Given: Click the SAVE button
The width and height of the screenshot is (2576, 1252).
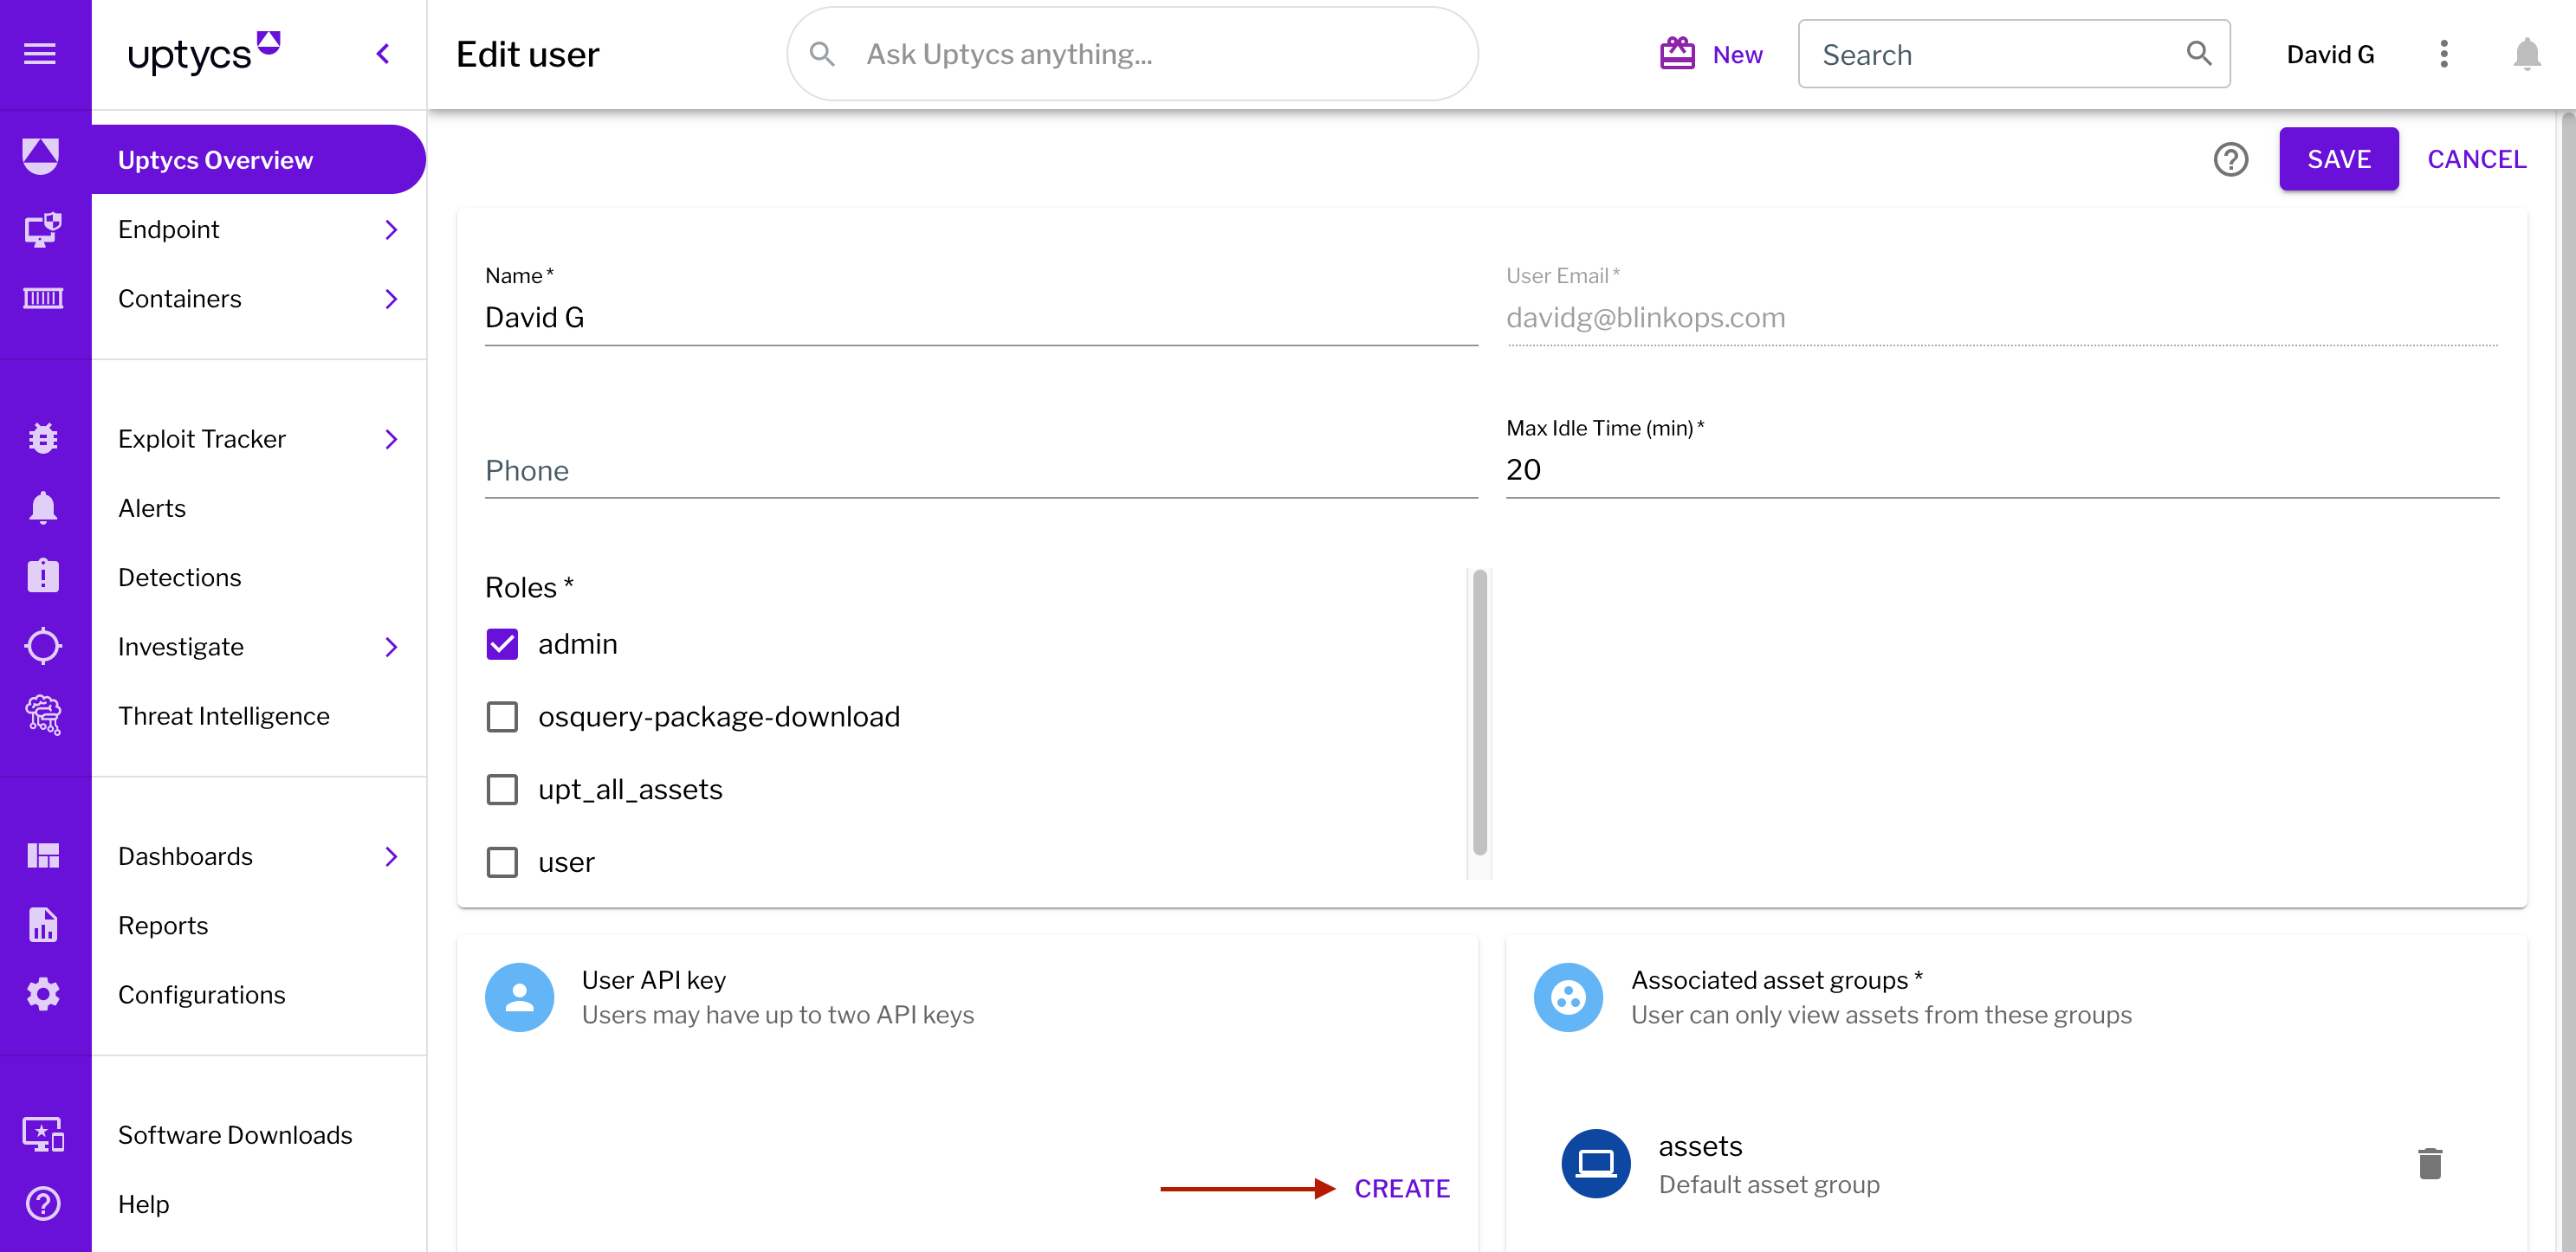Looking at the screenshot, I should click(2338, 159).
